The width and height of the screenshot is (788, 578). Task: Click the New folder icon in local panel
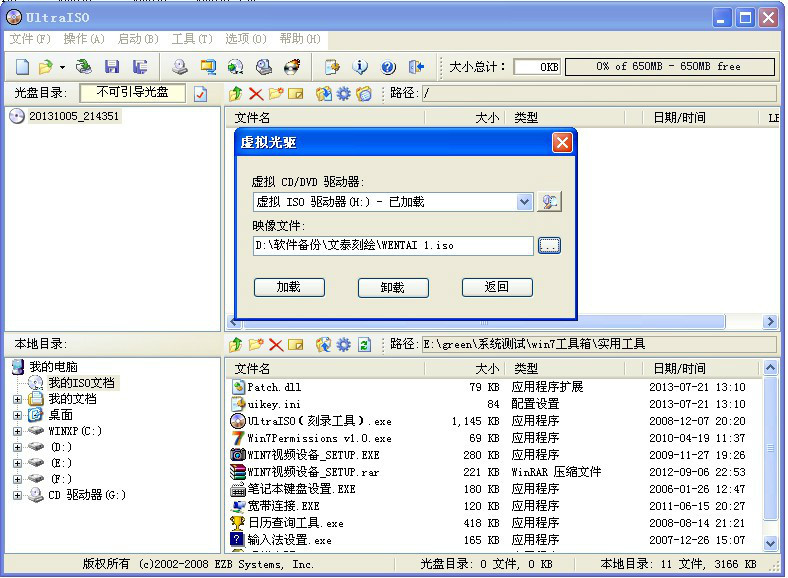click(256, 344)
